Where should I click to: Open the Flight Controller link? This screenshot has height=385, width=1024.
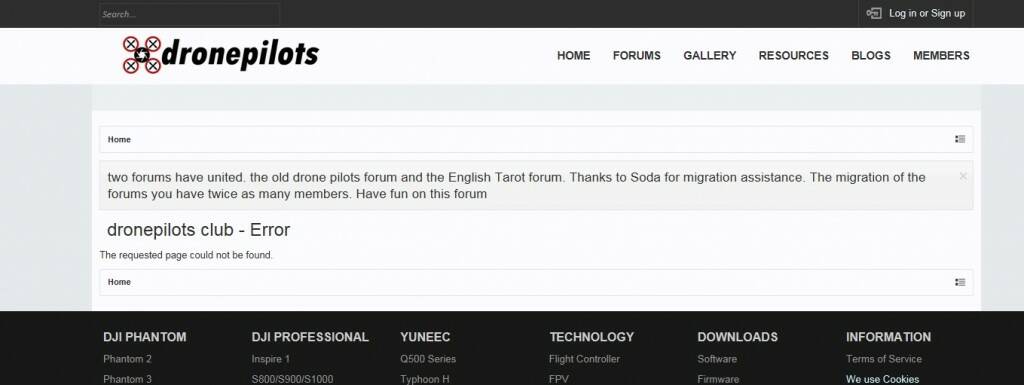pyautogui.click(x=584, y=359)
